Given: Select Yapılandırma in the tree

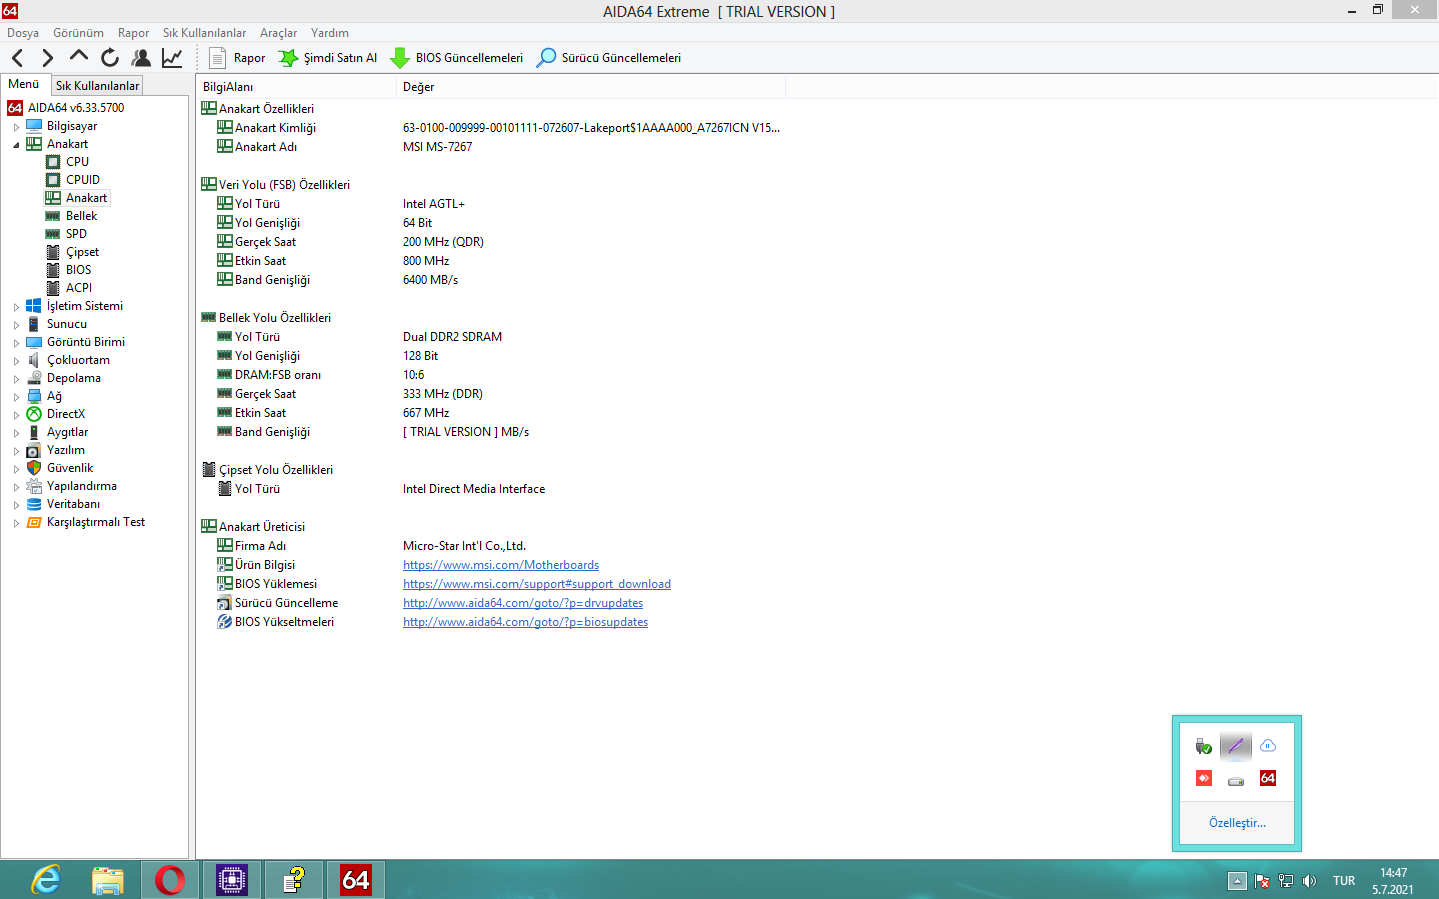Looking at the screenshot, I should point(82,486).
